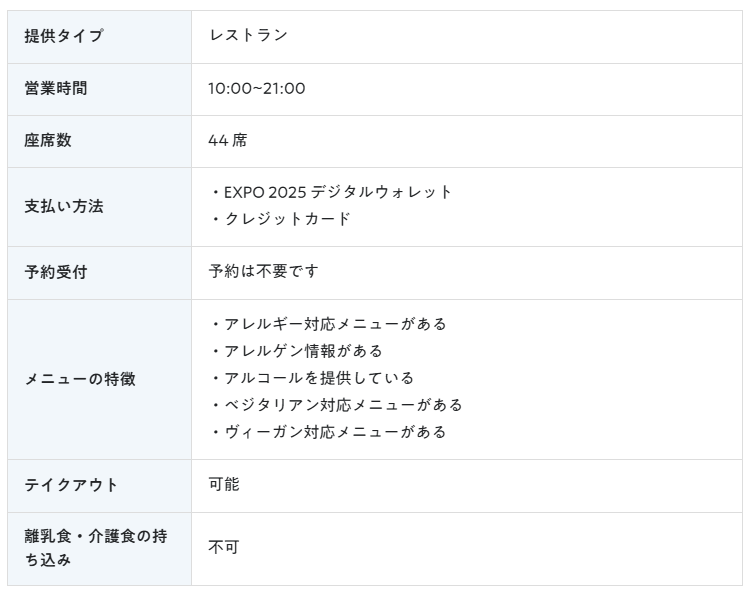Select the レストラン value text

pos(248,35)
